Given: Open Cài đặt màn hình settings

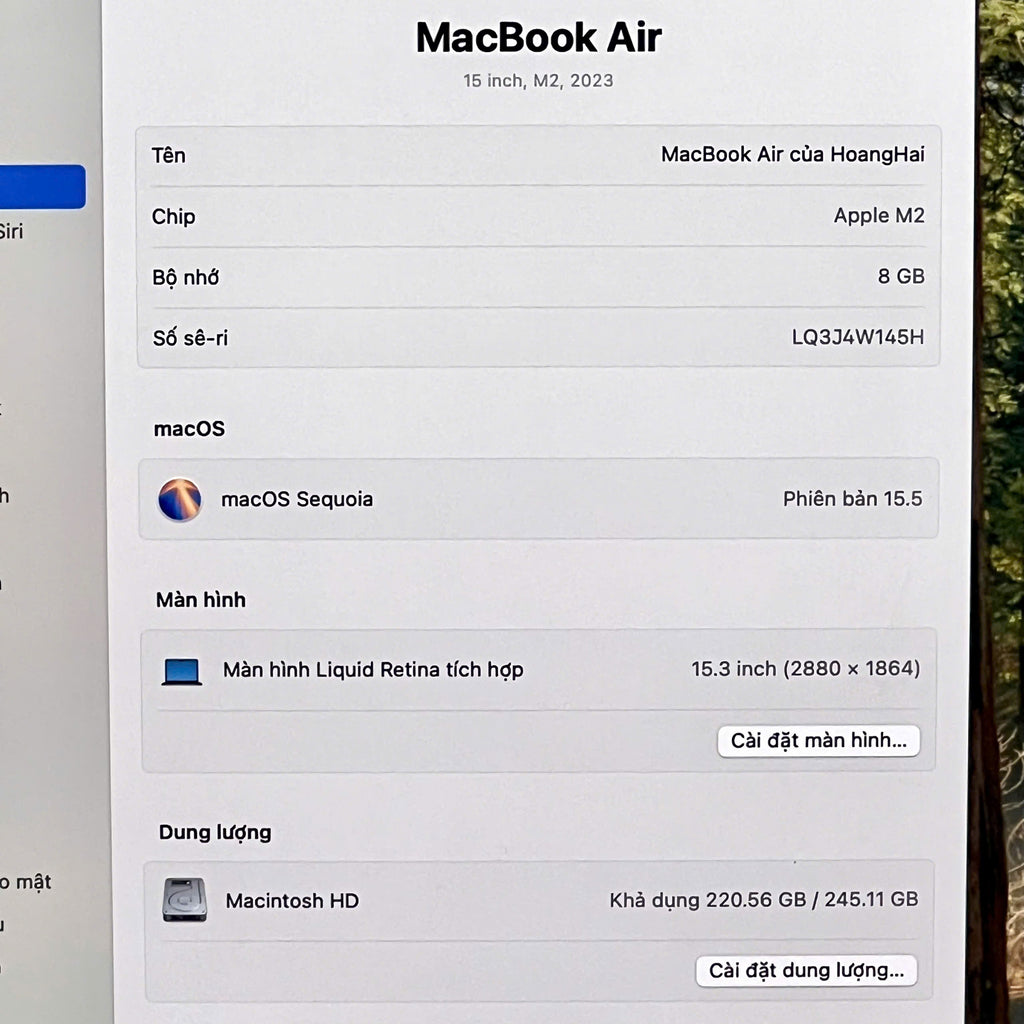Looking at the screenshot, I should (x=818, y=741).
